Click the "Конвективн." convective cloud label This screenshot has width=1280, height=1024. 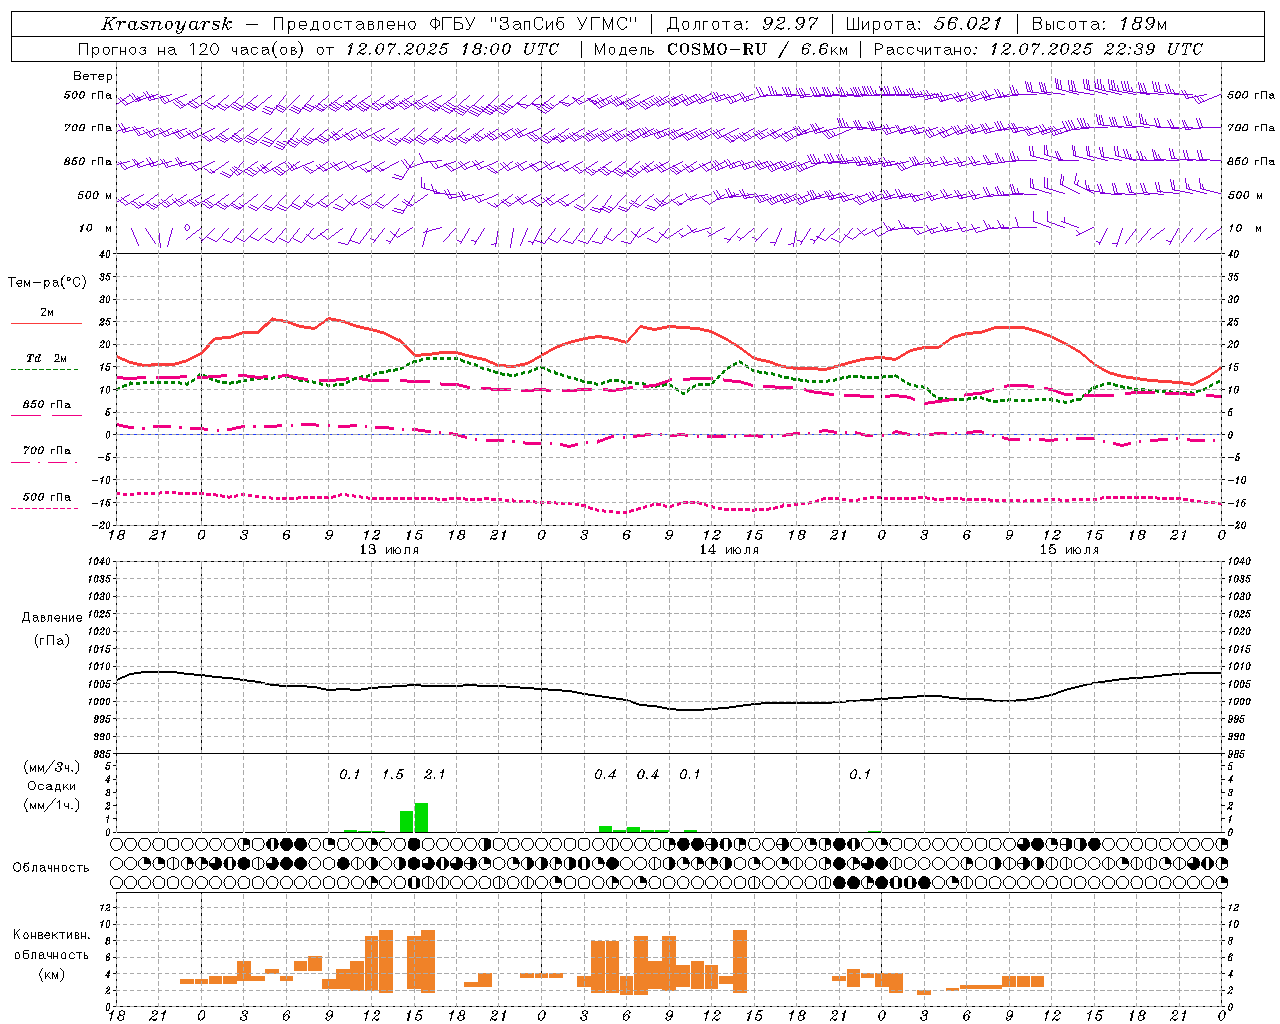tap(52, 935)
